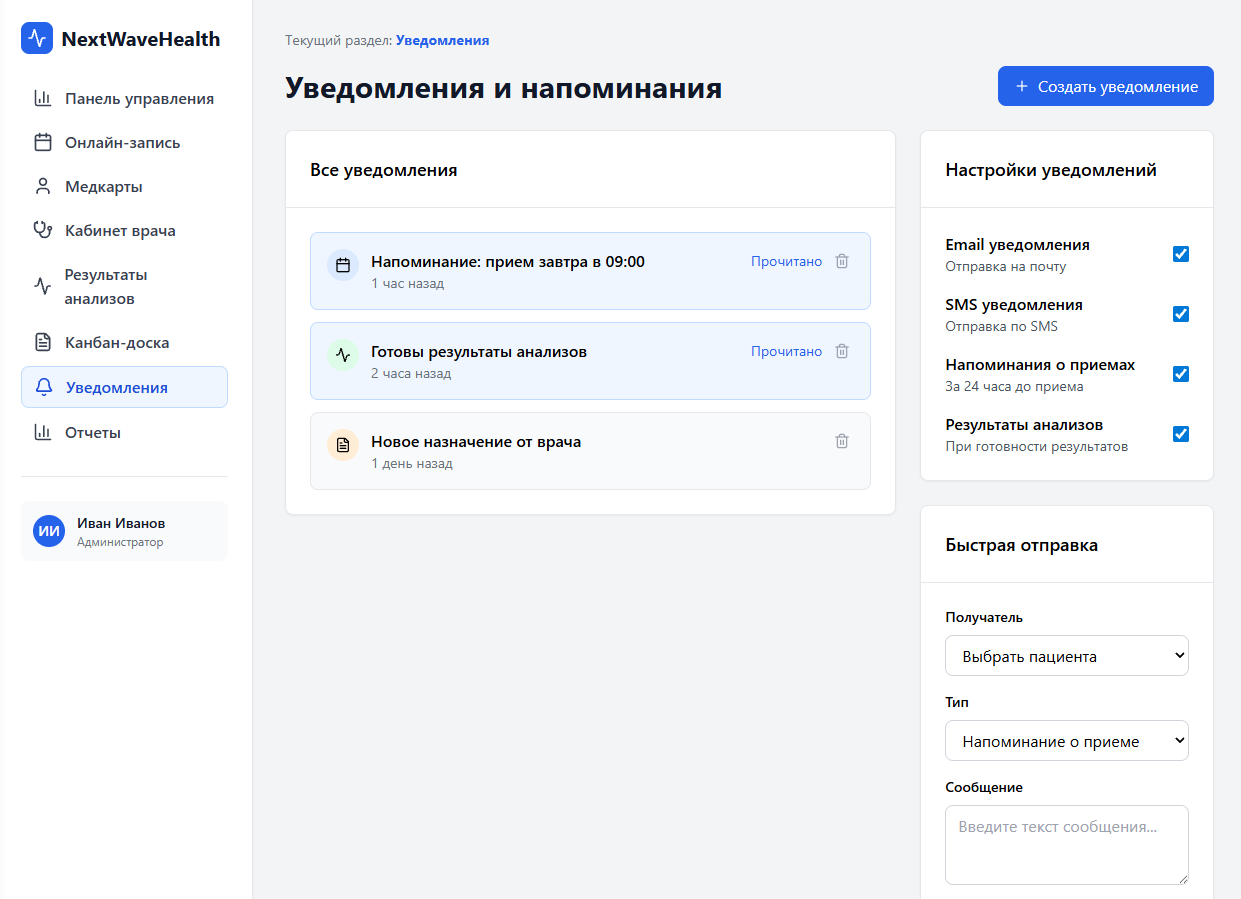Disable Email уведомления checkbox

(x=1181, y=254)
